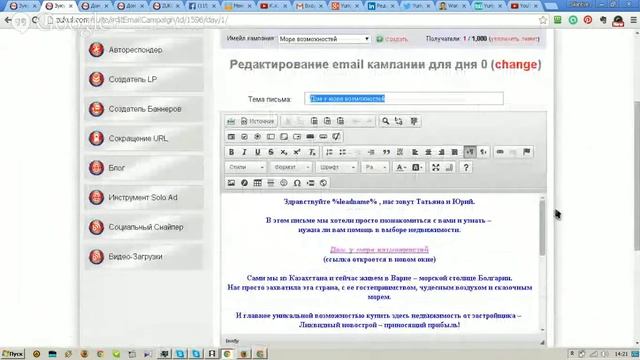The height and width of the screenshot is (360, 640).
Task: Open the Источник source view button
Action: (x=258, y=121)
